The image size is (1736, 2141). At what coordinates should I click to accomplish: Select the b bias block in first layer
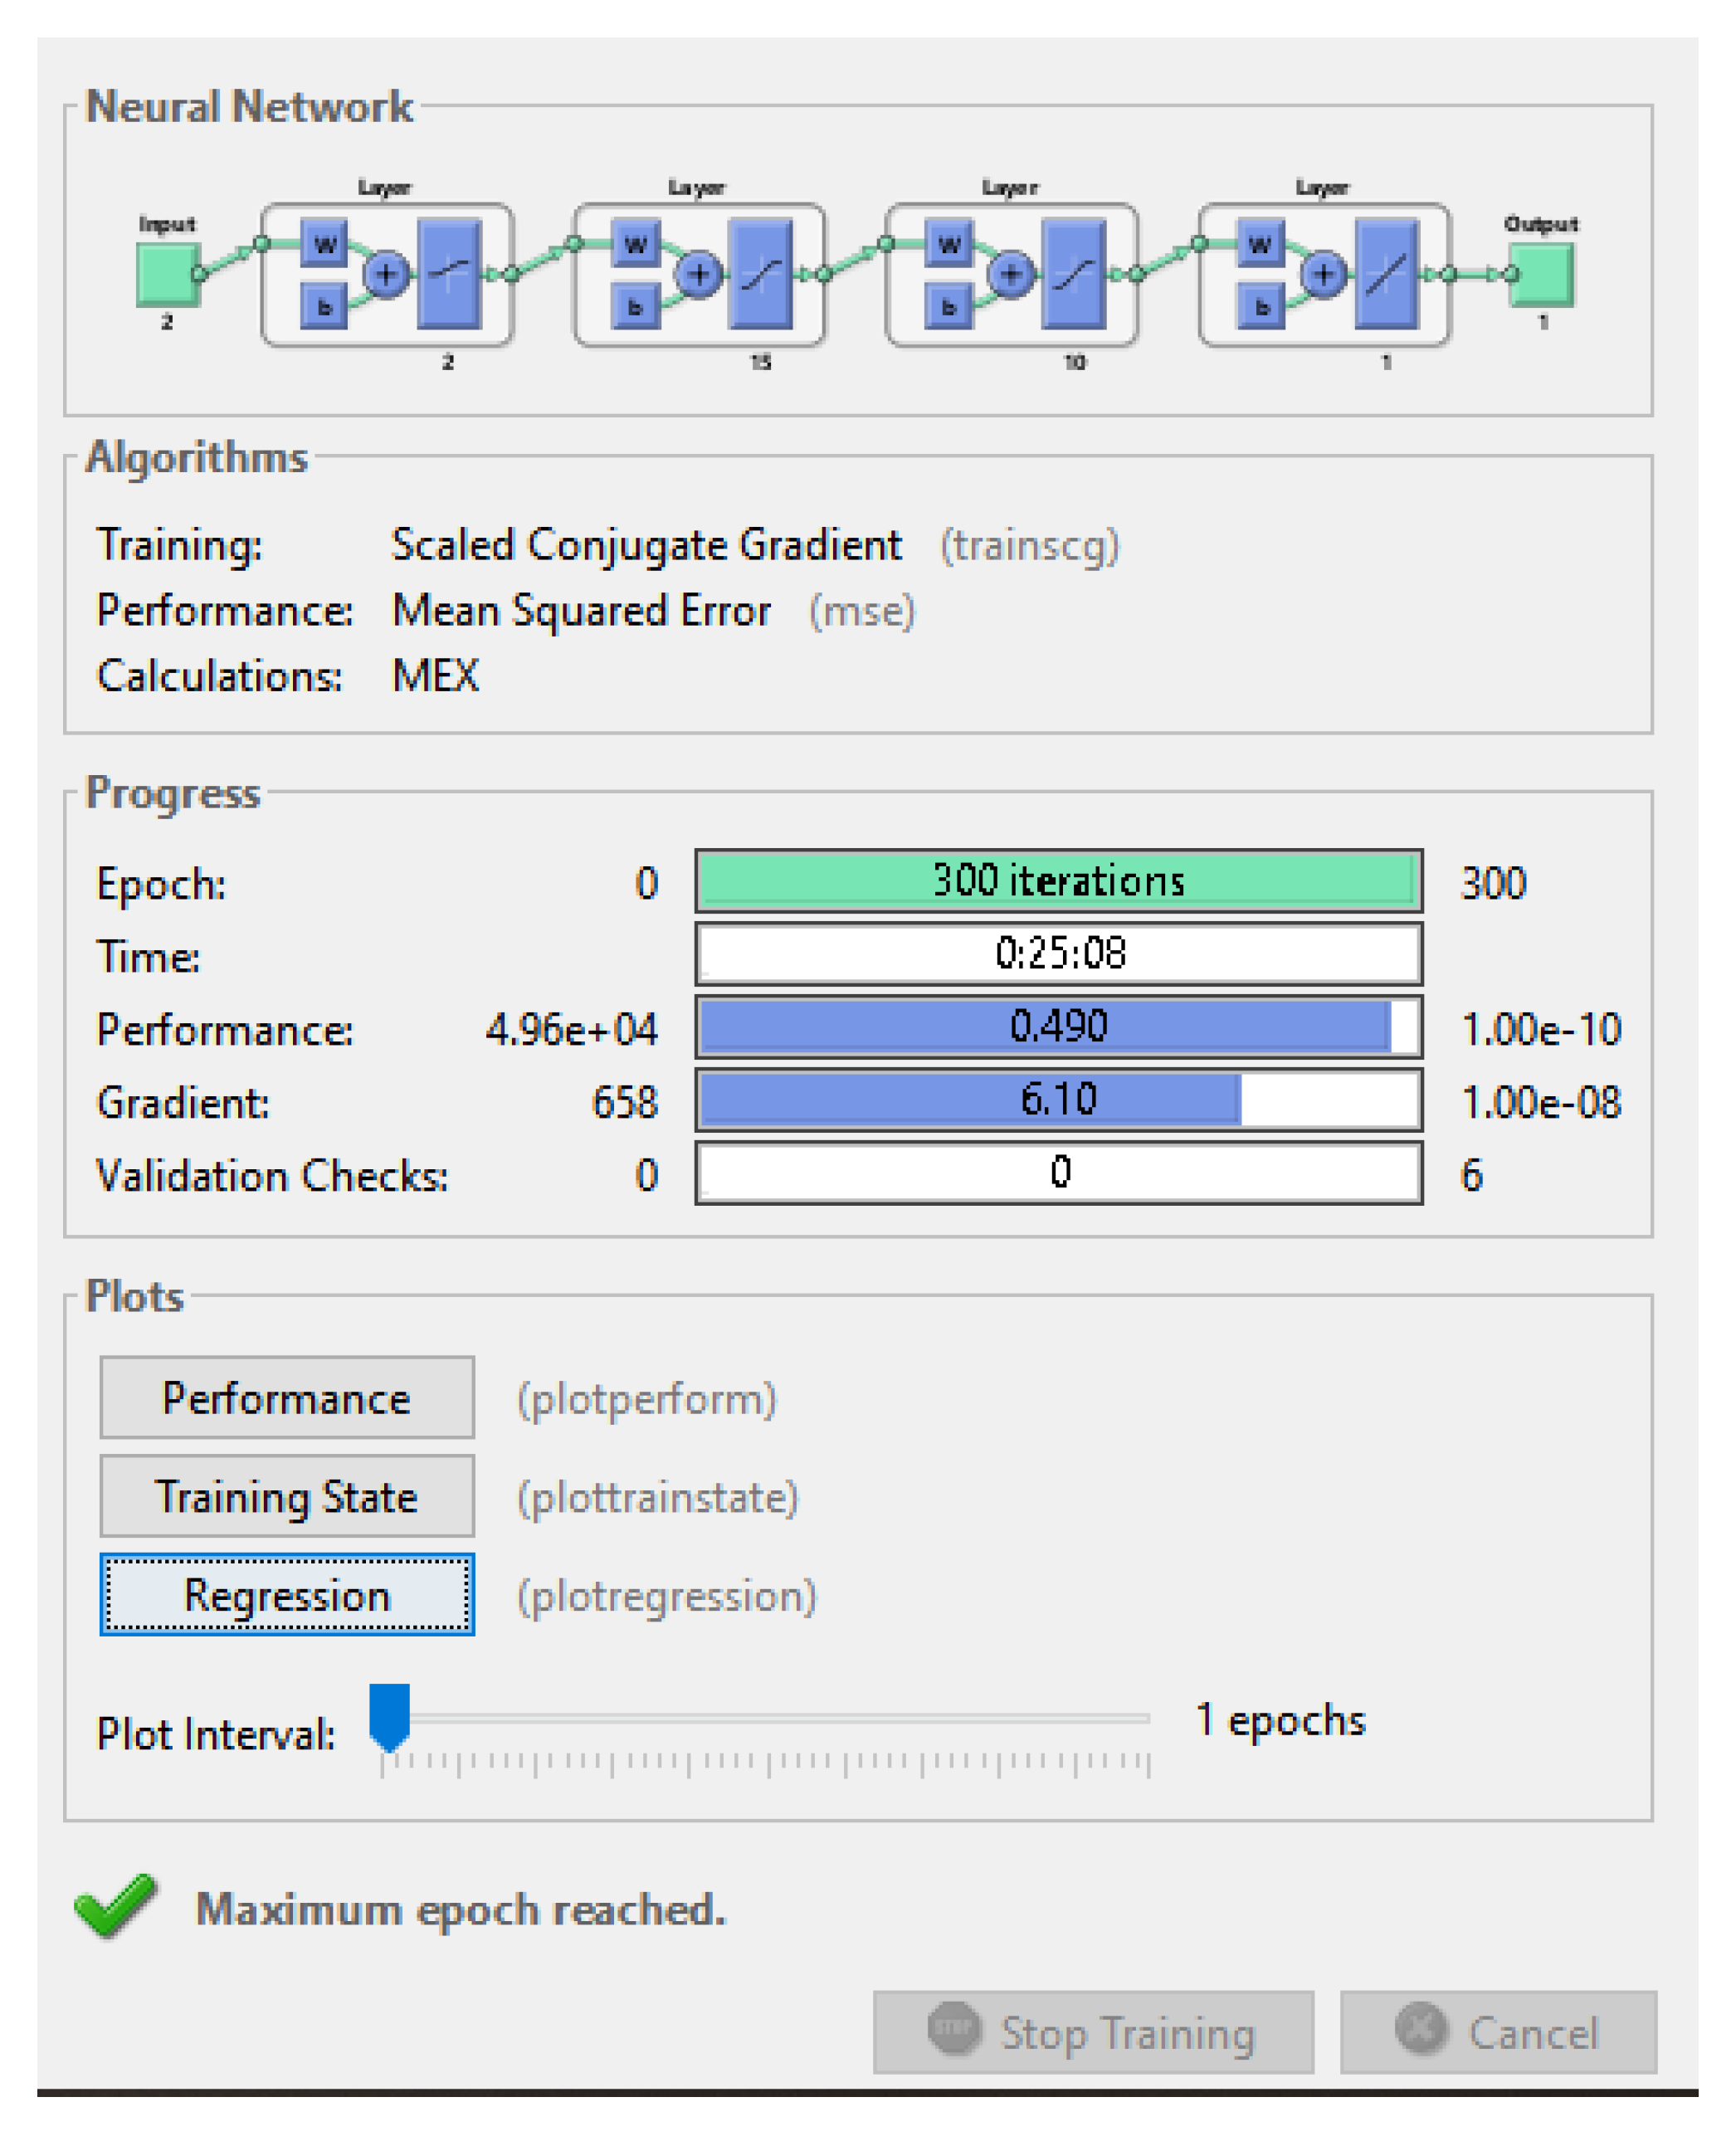point(324,307)
